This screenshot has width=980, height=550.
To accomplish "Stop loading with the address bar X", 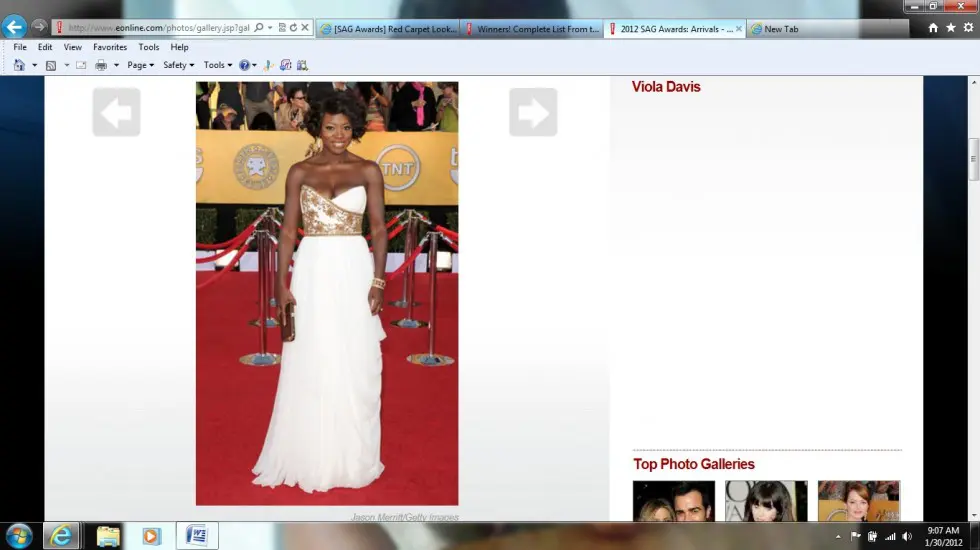I will tap(305, 28).
